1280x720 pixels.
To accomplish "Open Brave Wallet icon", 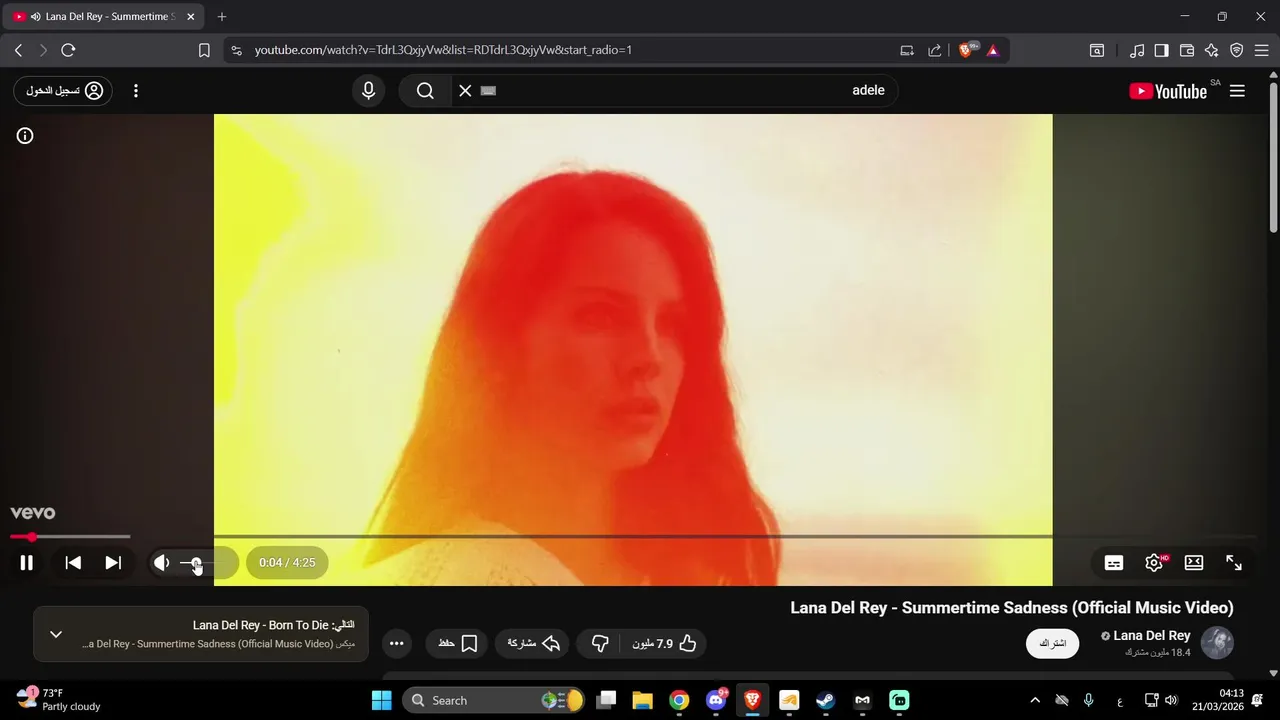I will [x=1187, y=50].
